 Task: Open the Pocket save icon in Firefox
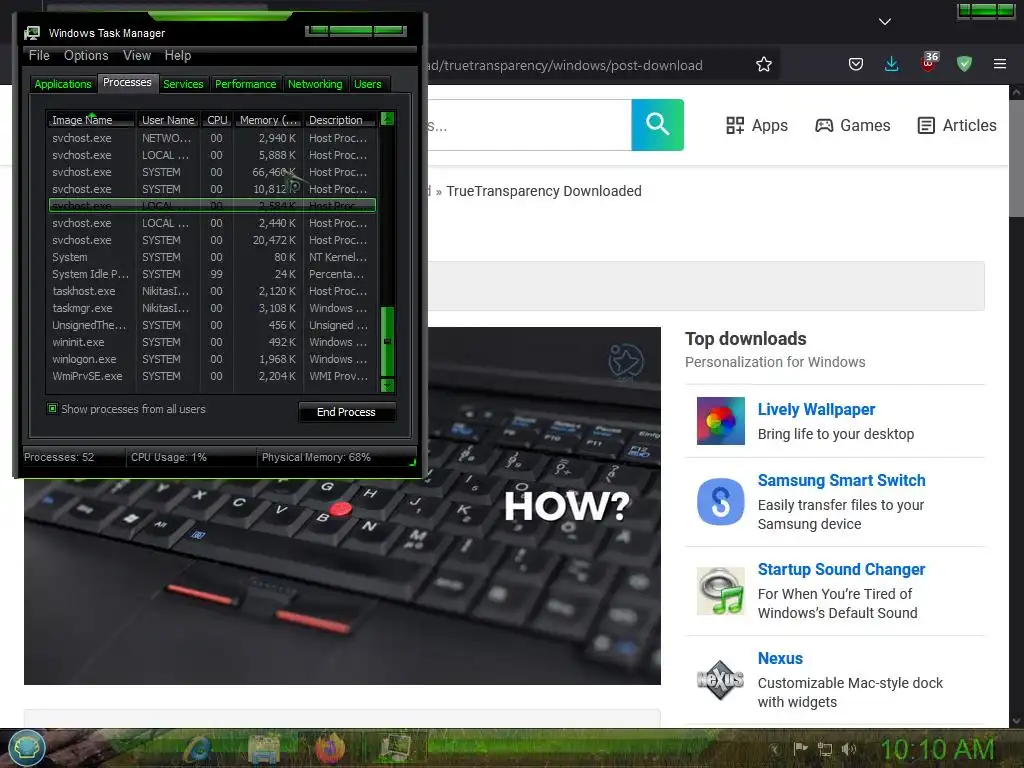click(856, 64)
